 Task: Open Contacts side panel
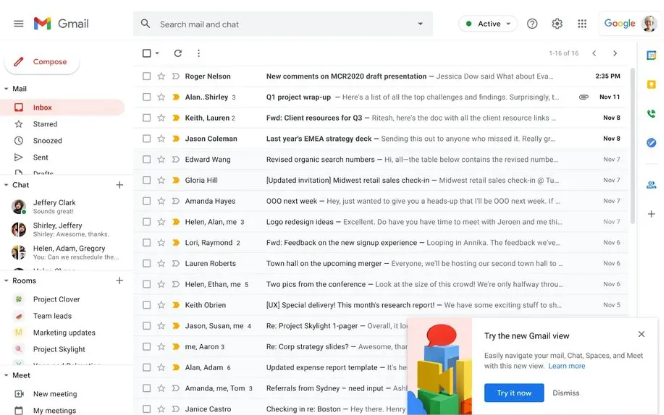point(651,185)
